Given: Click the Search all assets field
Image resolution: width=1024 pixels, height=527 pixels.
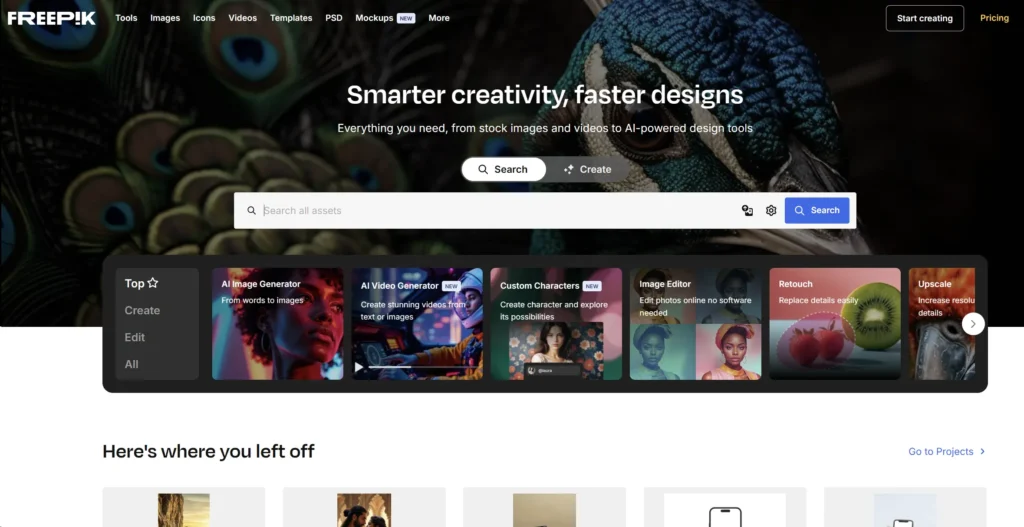Looking at the screenshot, I should pos(496,210).
